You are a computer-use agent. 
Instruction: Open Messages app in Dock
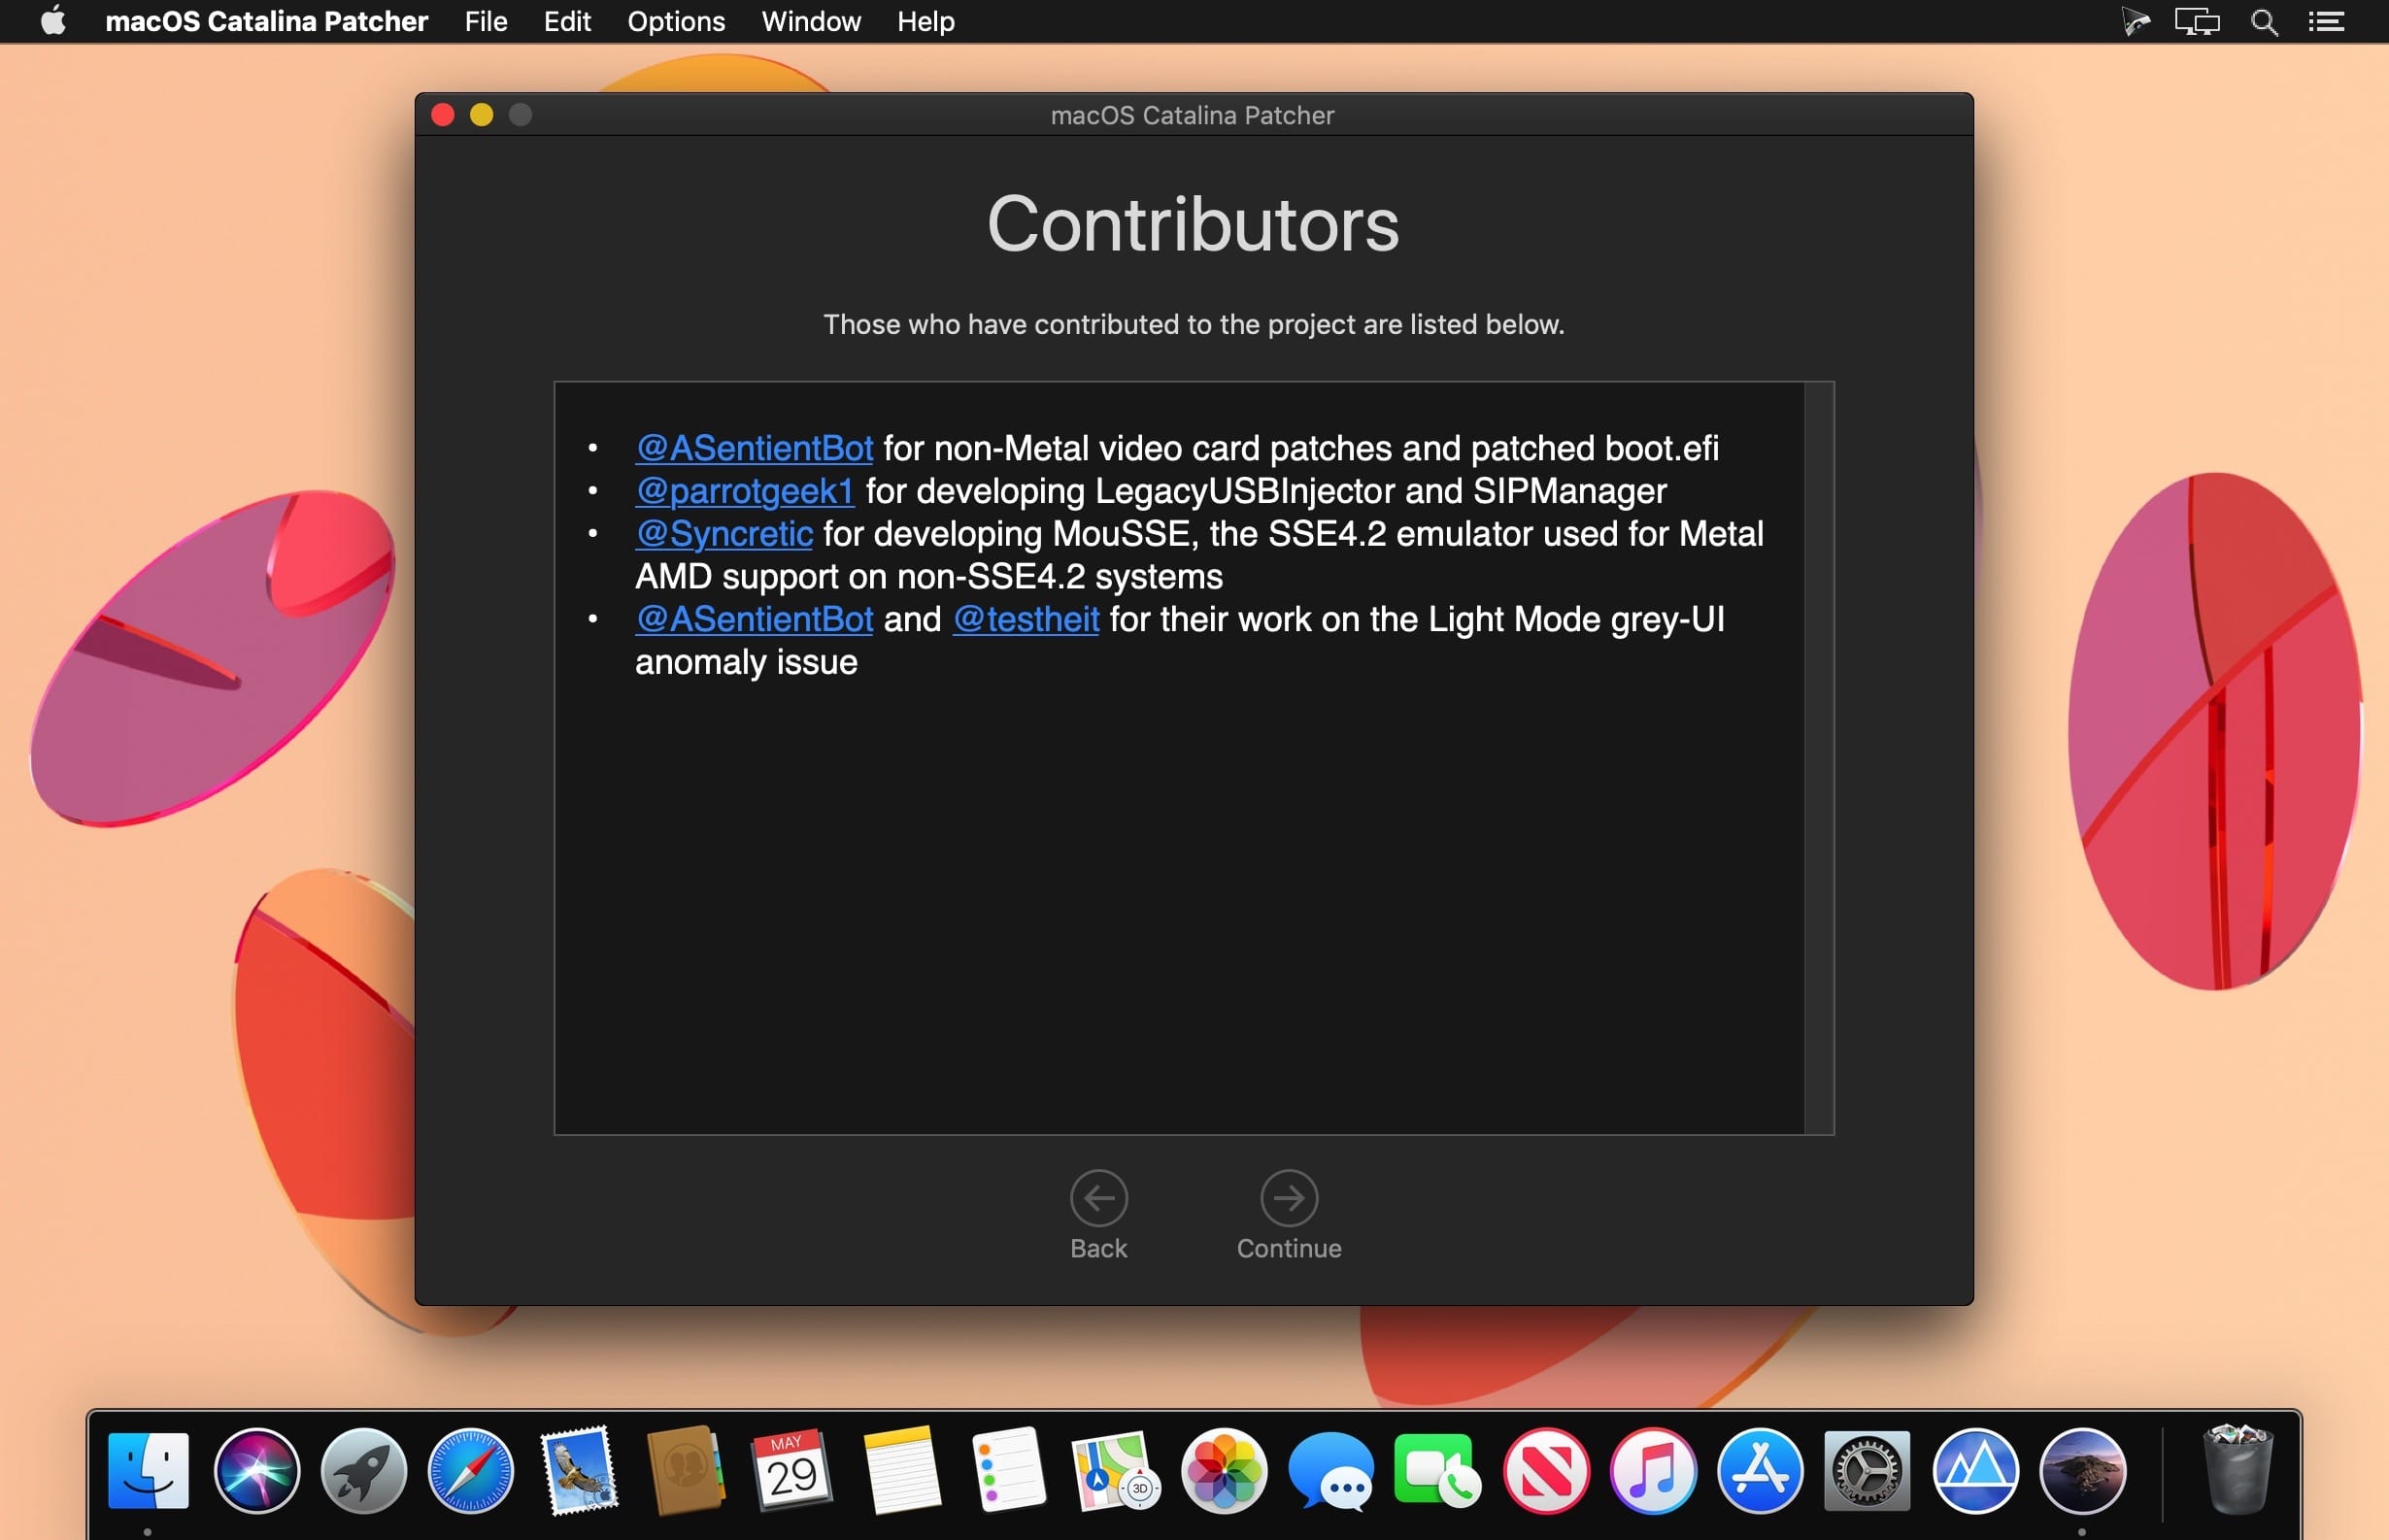pos(1331,1470)
